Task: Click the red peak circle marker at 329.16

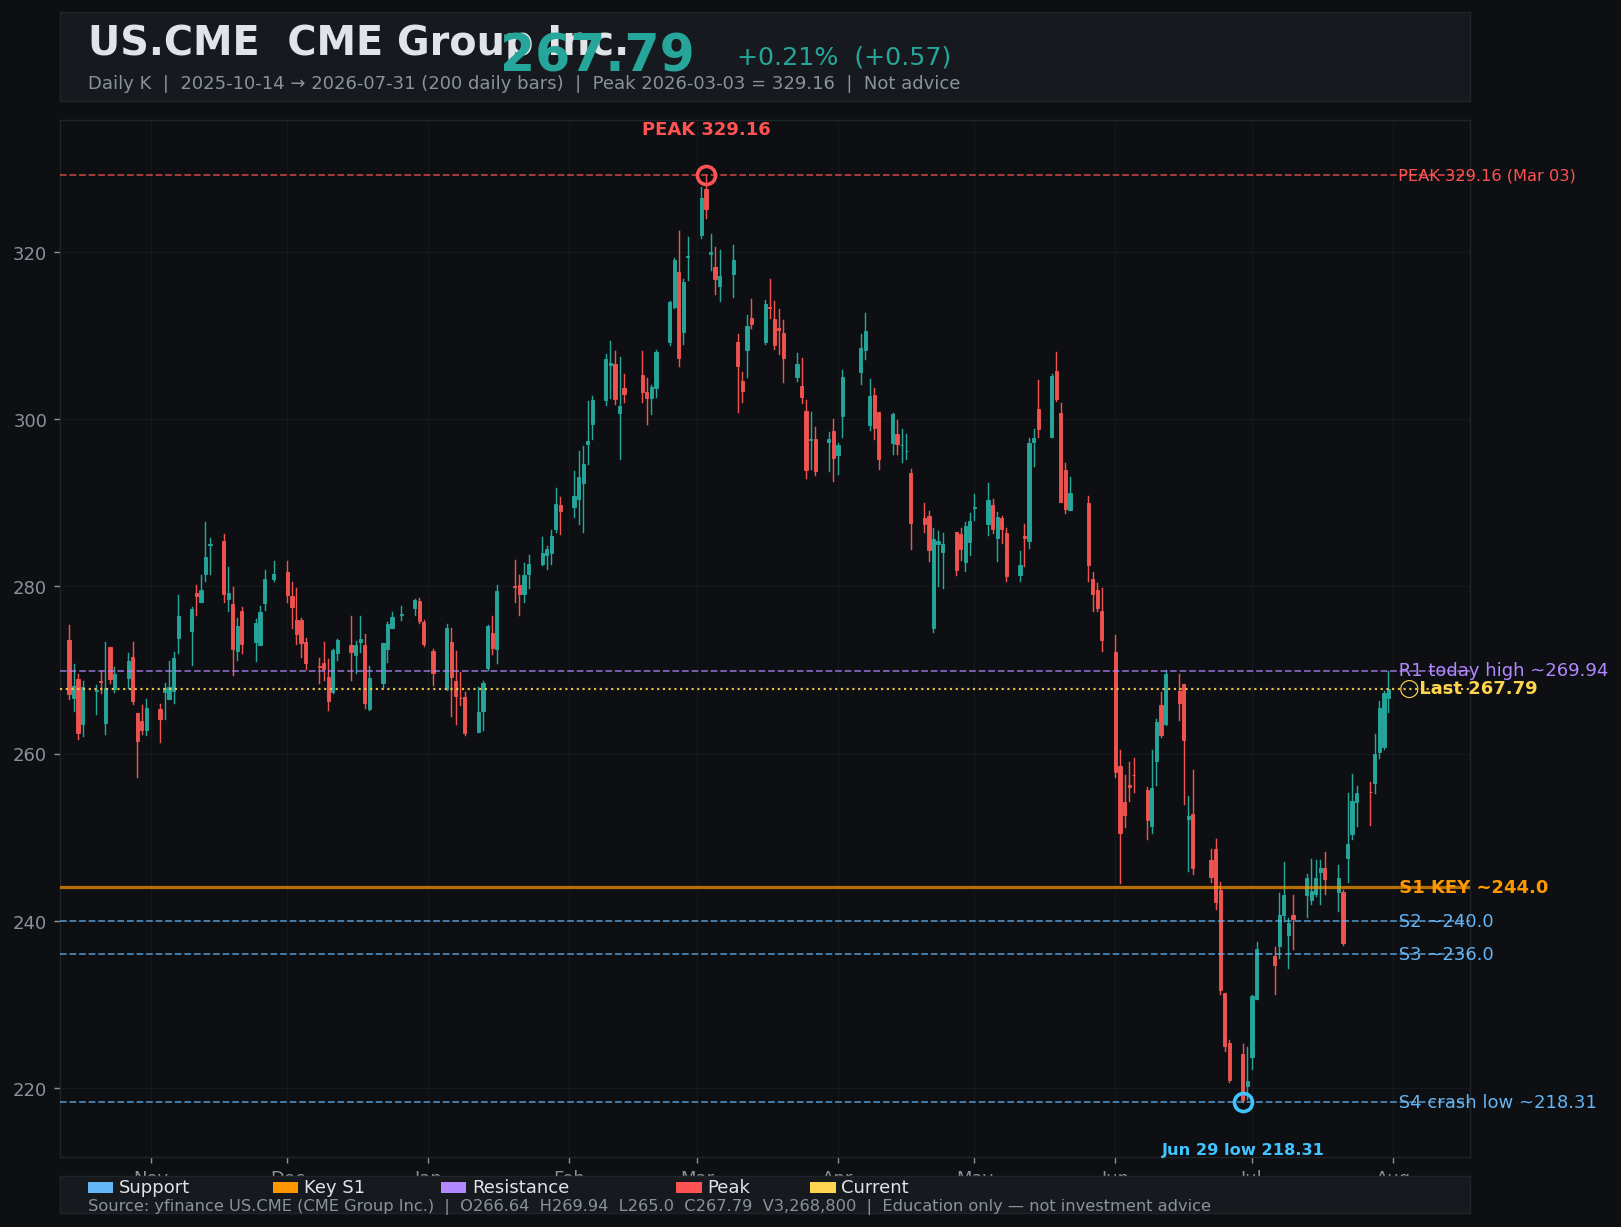Action: click(x=706, y=176)
